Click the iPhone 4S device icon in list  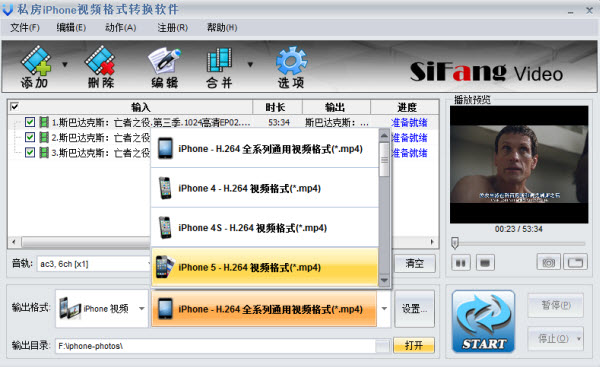(165, 227)
